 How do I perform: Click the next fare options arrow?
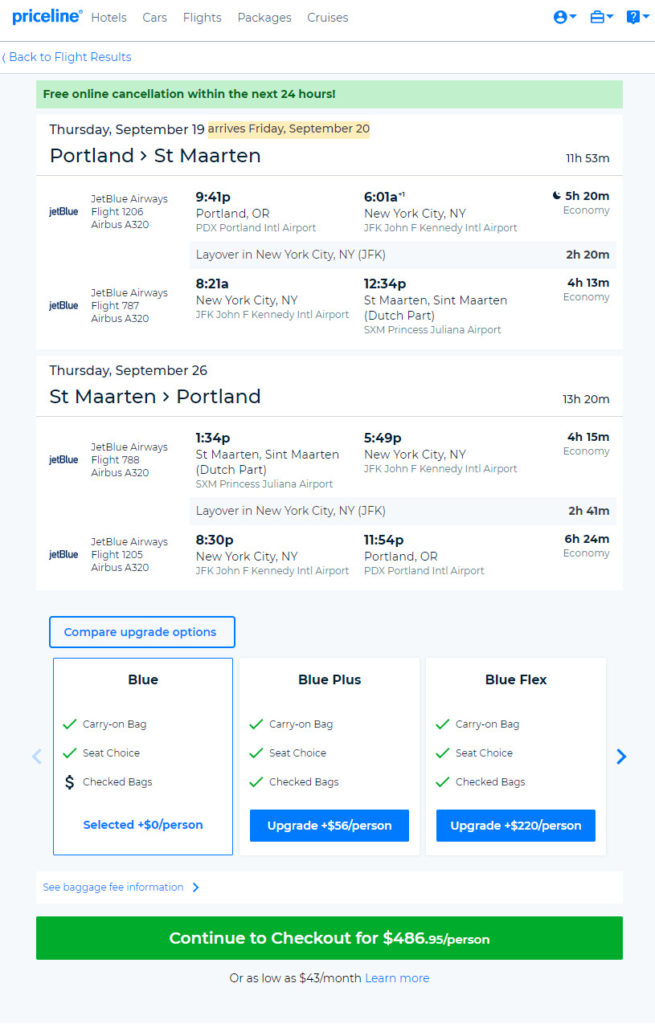[621, 756]
